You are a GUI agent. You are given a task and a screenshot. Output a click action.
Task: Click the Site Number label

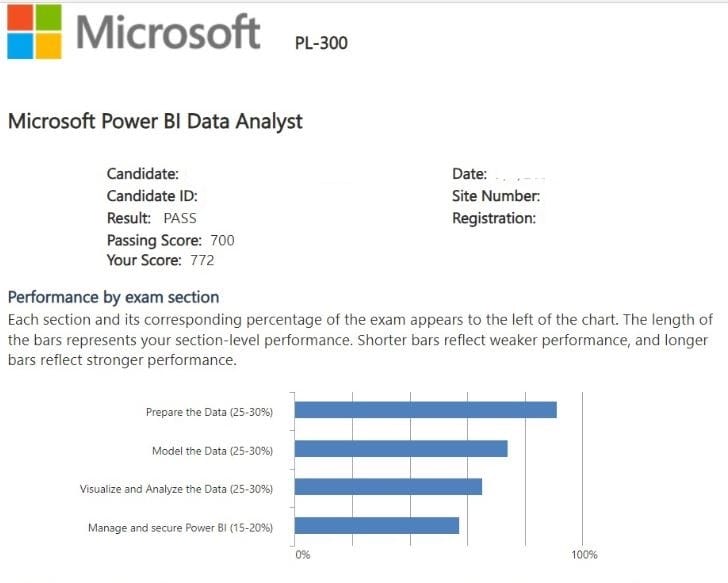[496, 196]
